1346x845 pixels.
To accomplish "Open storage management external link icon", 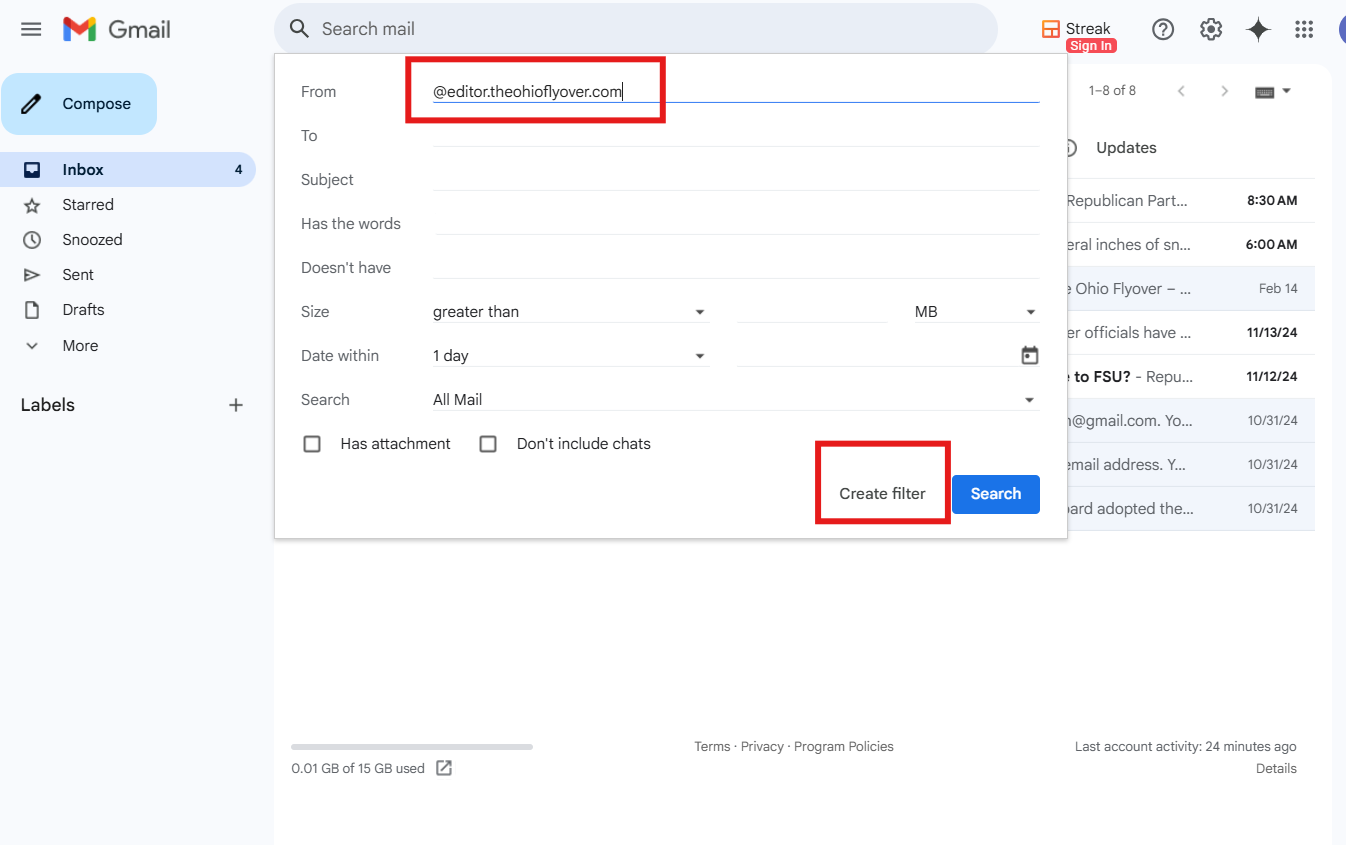I will (x=444, y=768).
